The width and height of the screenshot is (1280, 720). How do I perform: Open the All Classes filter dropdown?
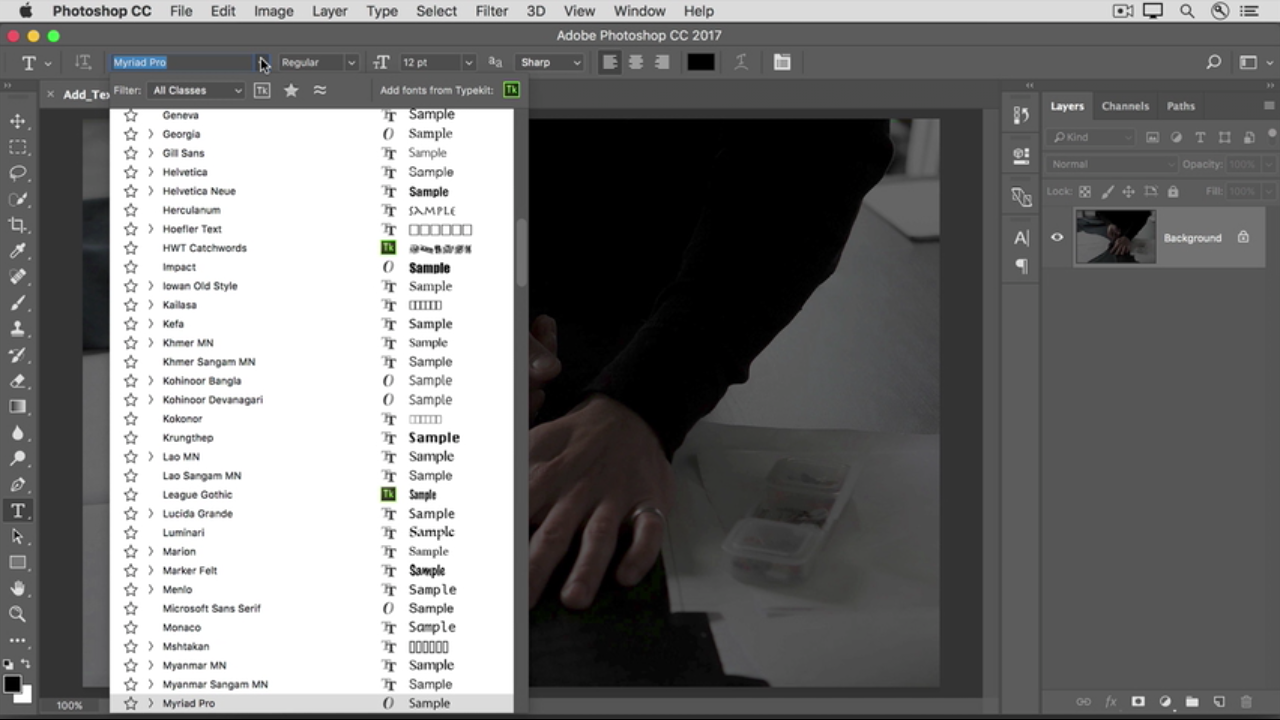[197, 90]
